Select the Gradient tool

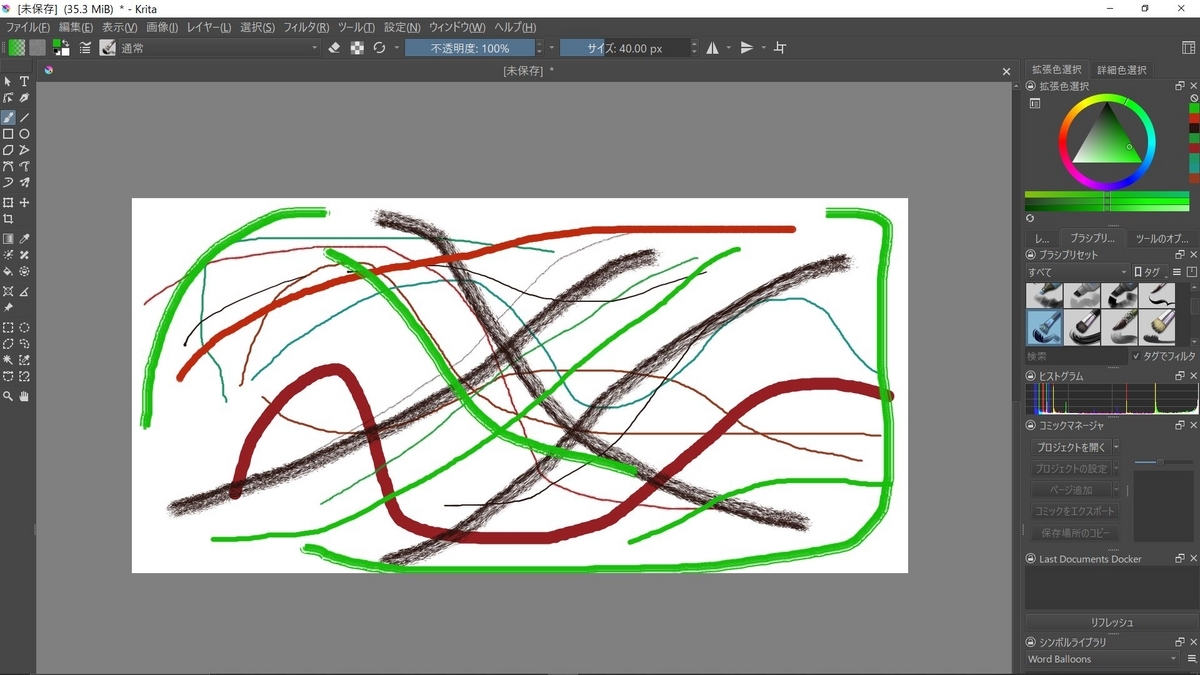coord(7,238)
